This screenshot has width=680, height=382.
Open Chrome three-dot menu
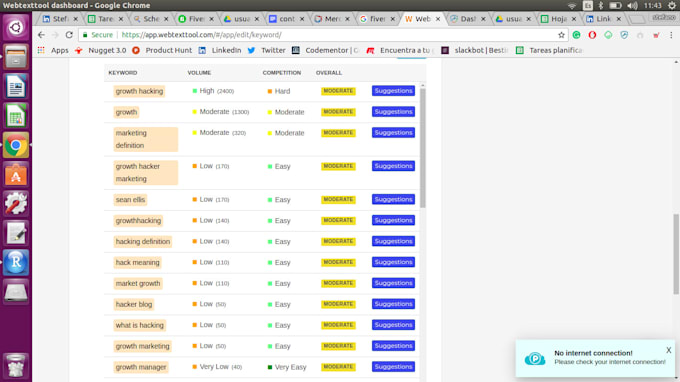point(671,35)
